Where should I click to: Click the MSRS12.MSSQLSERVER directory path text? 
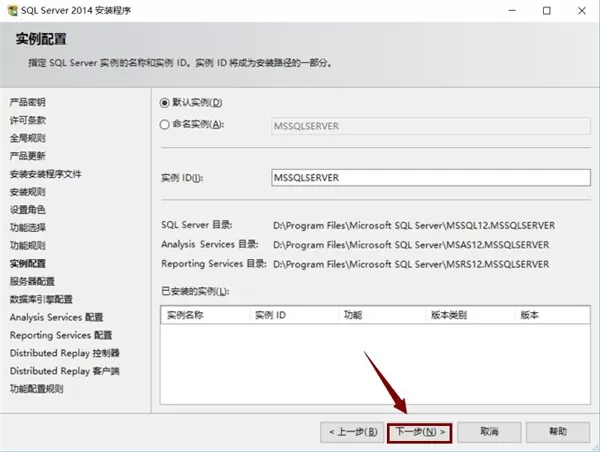pos(411,264)
